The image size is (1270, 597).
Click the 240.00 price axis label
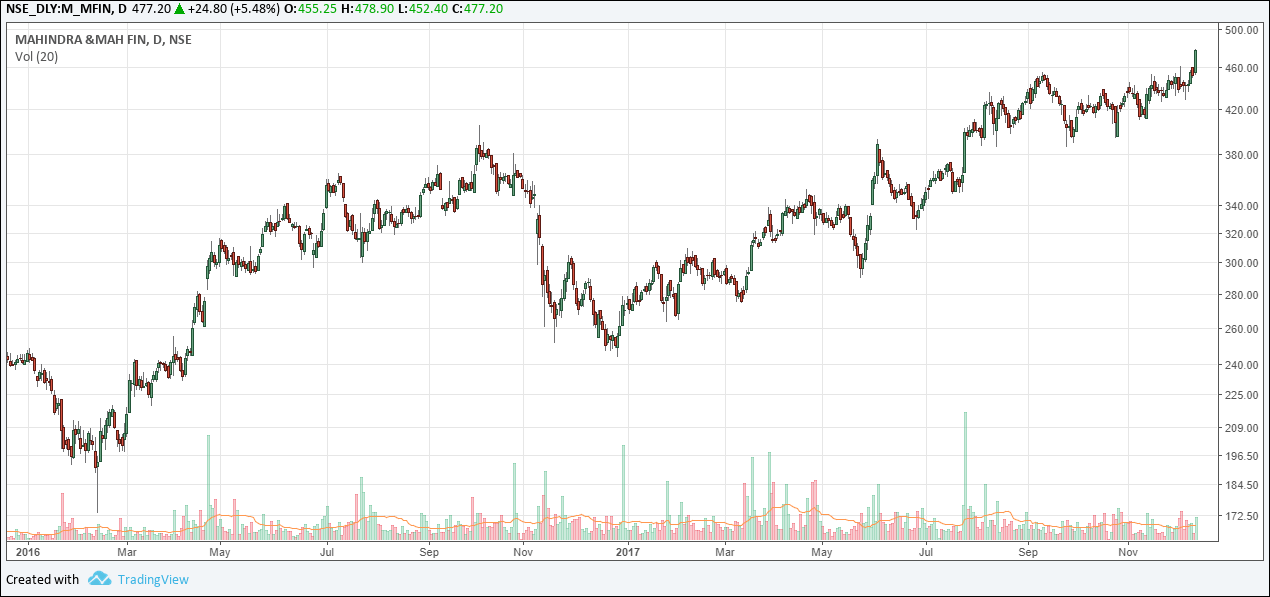[x=1240, y=365]
